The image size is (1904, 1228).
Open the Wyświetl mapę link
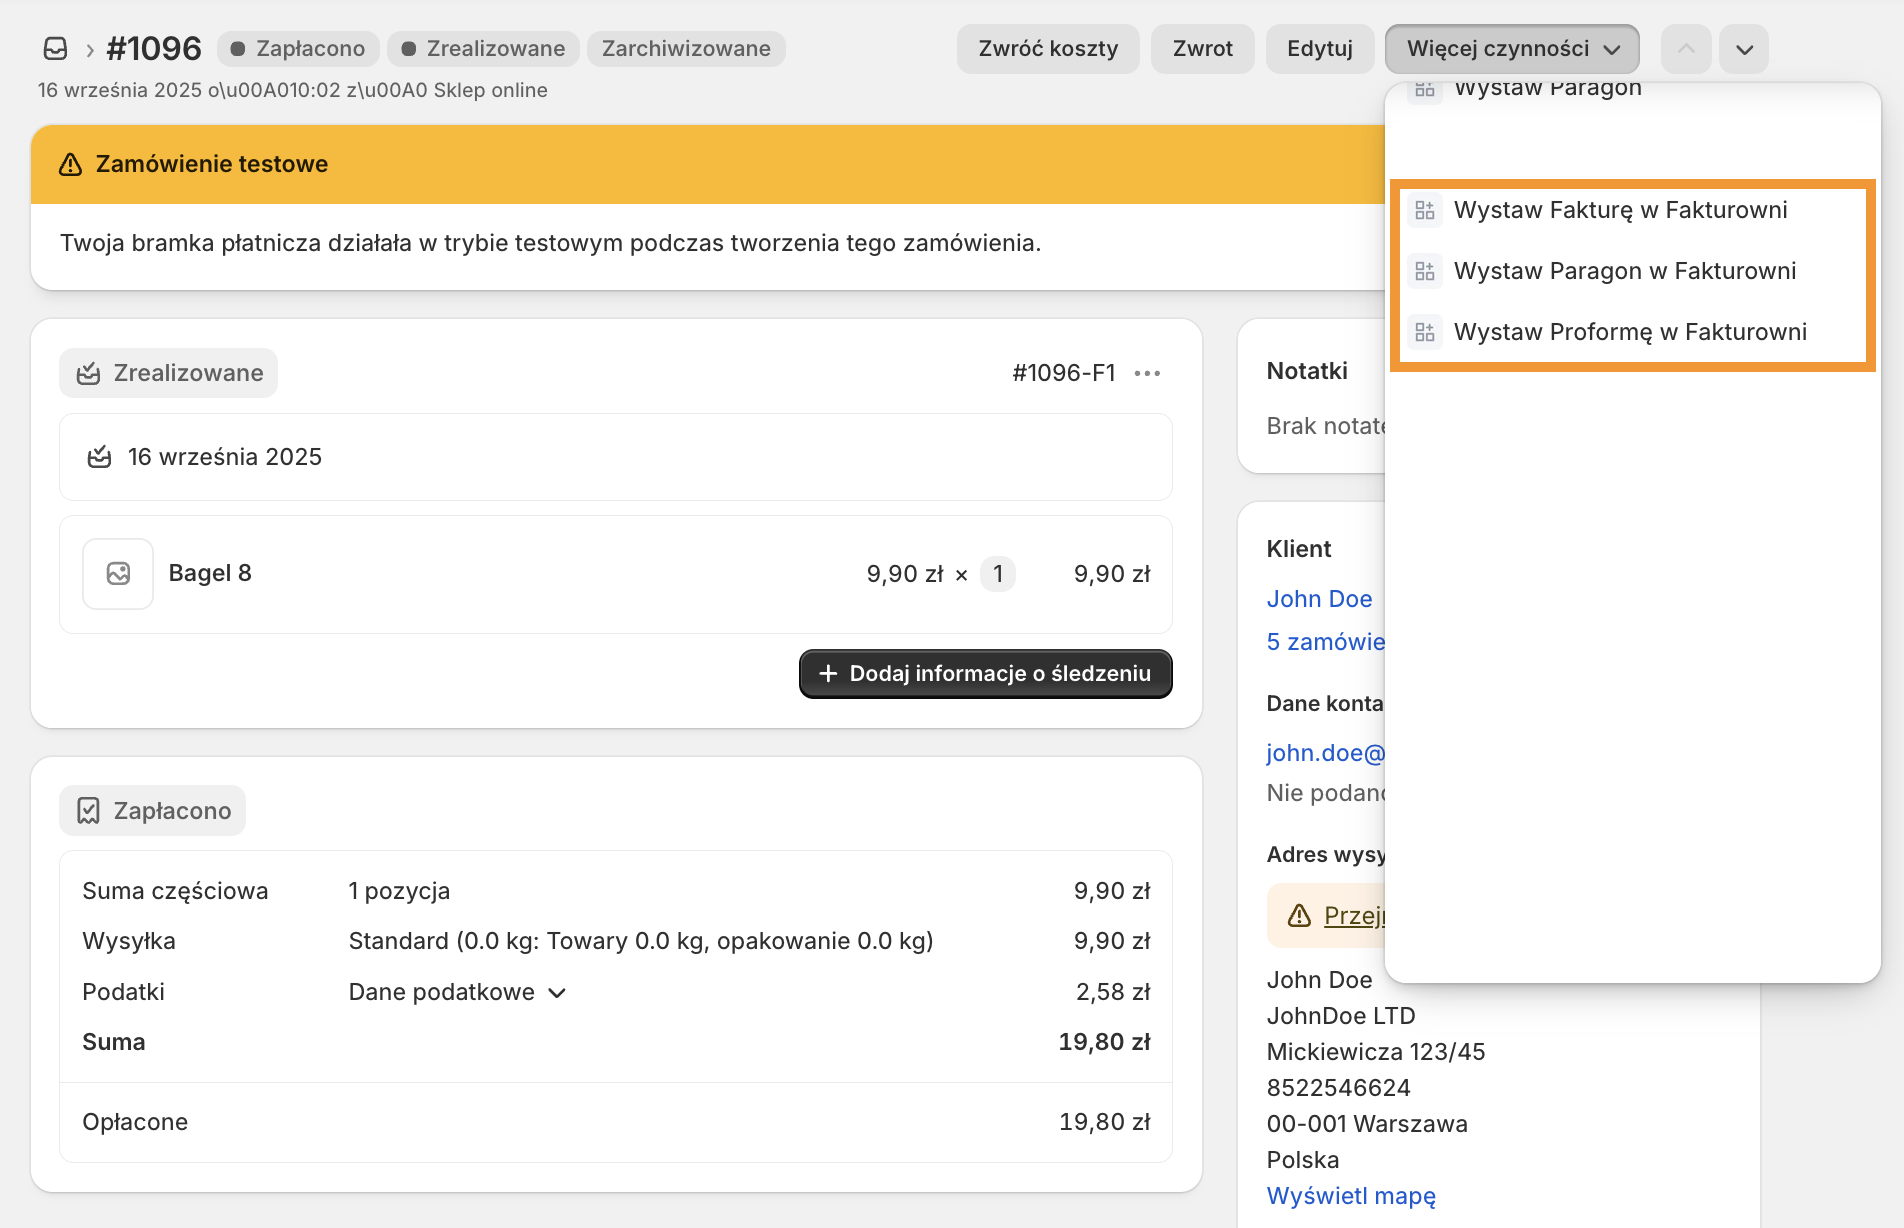[1351, 1196]
